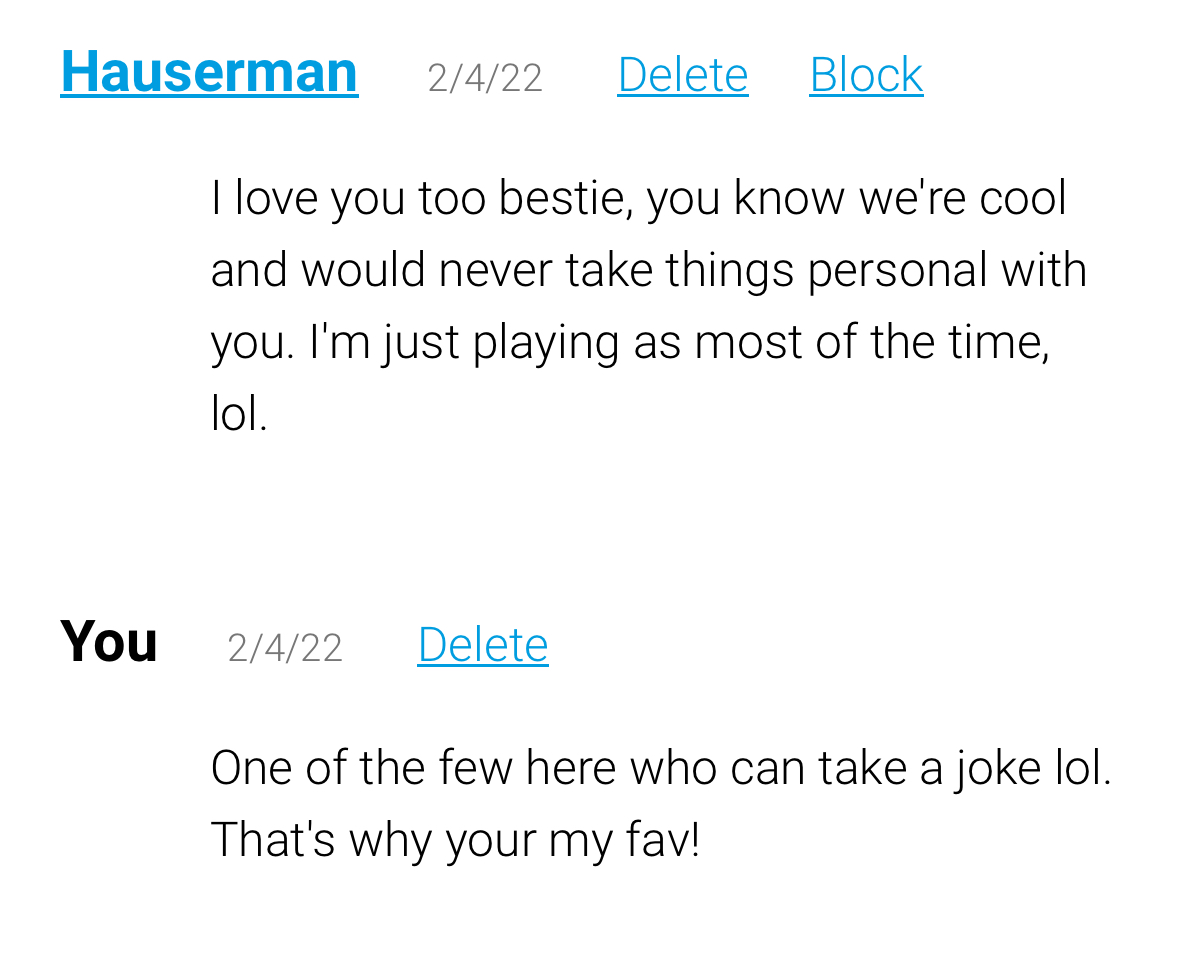The image size is (1179, 962).
Task: Delete your own reply comment
Action: point(483,645)
